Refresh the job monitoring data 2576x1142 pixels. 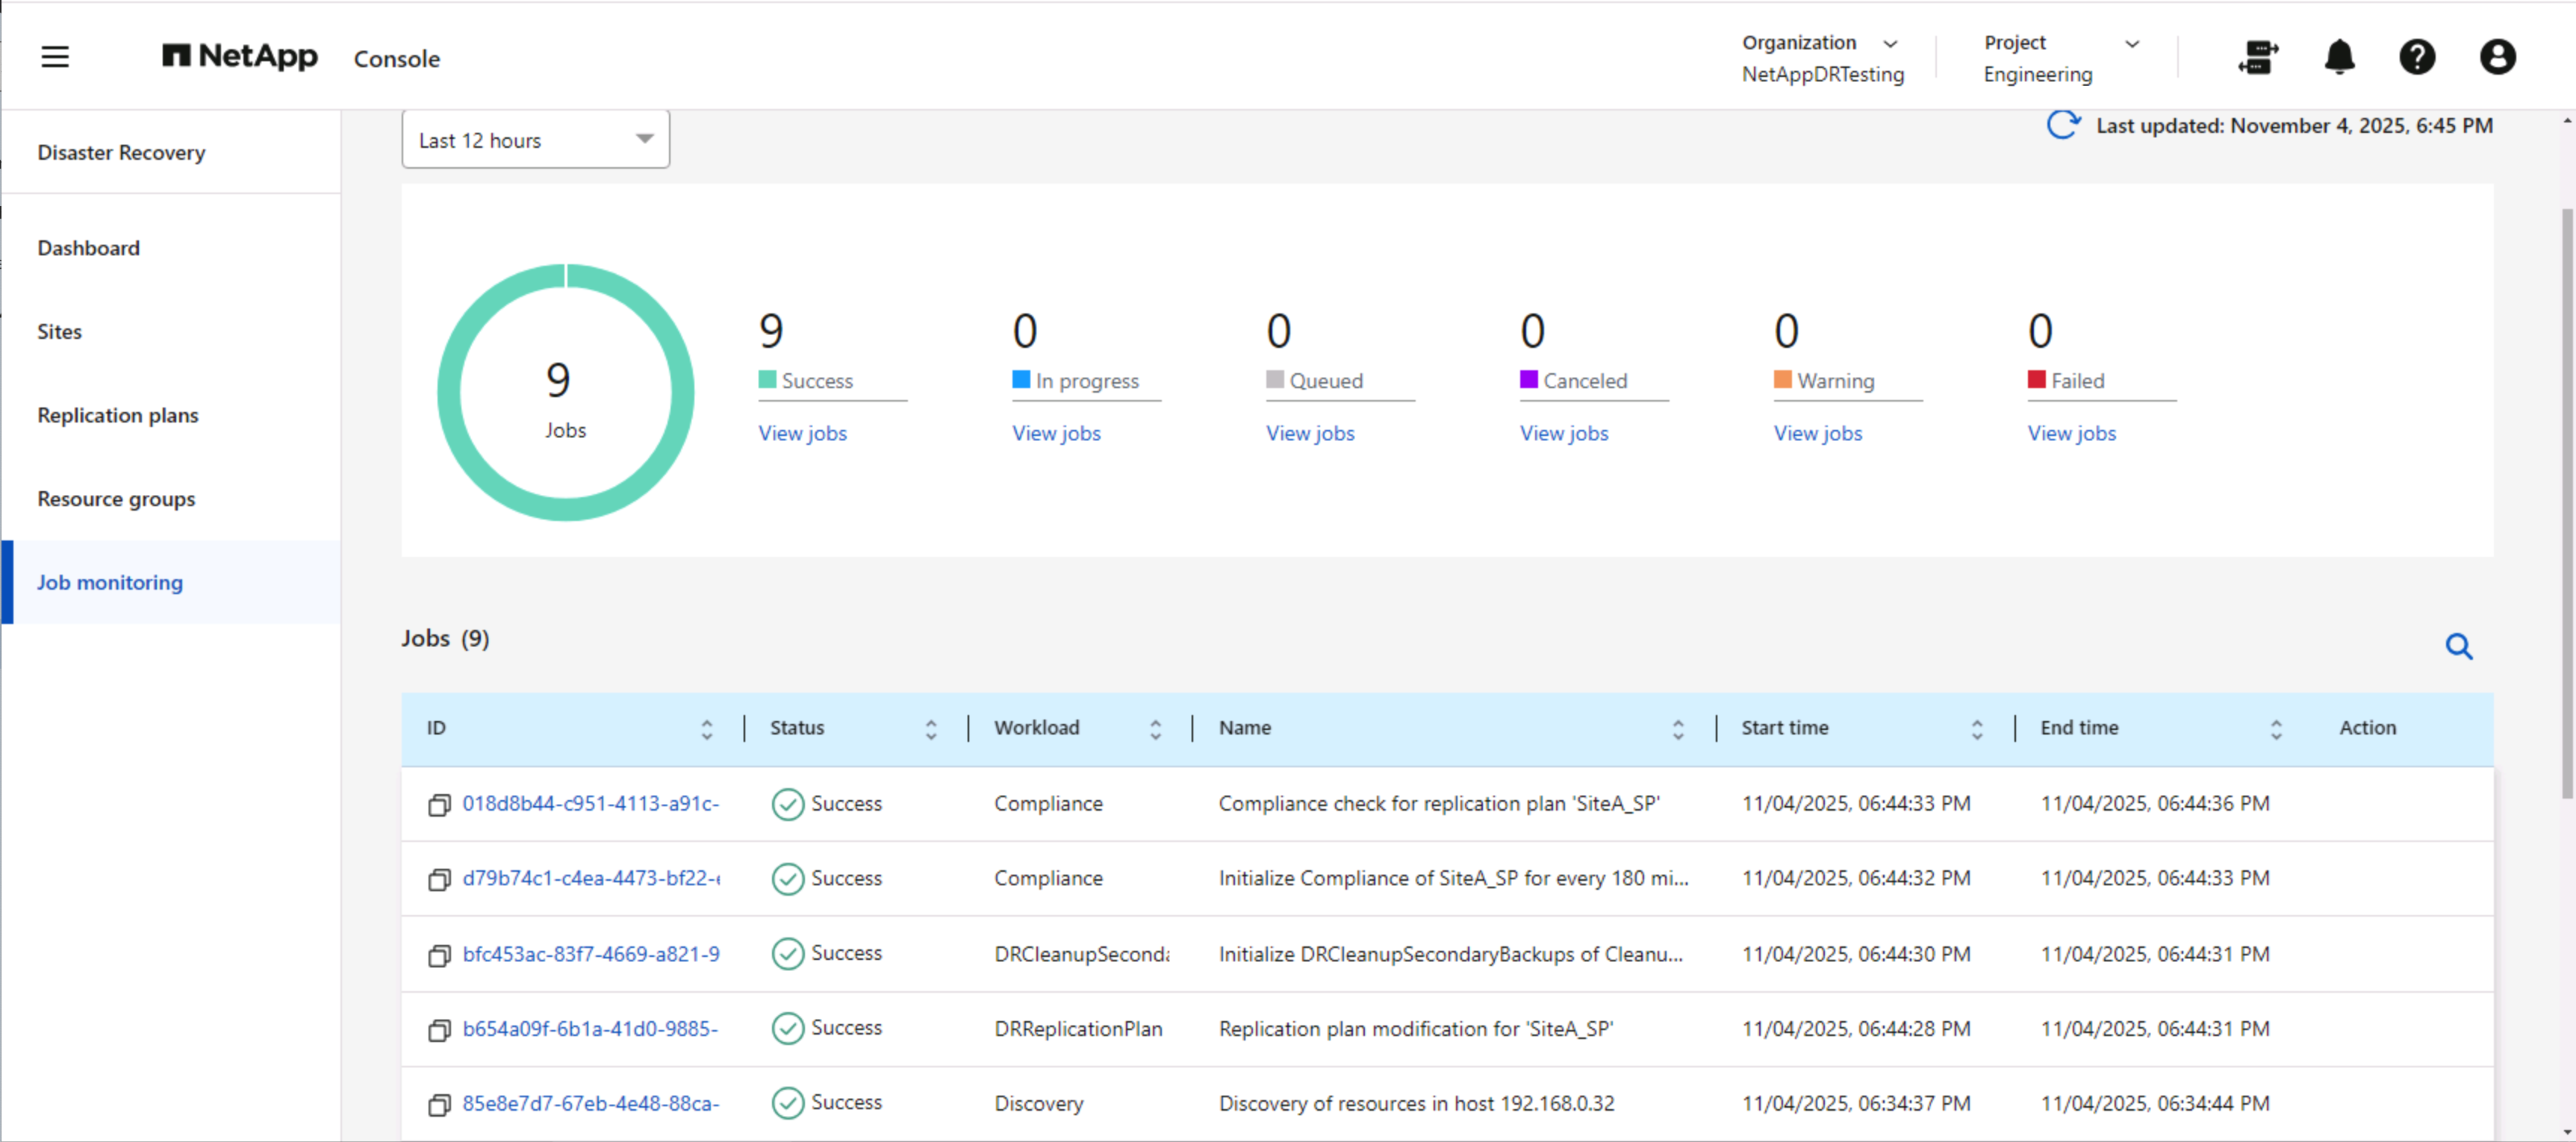(x=2062, y=125)
